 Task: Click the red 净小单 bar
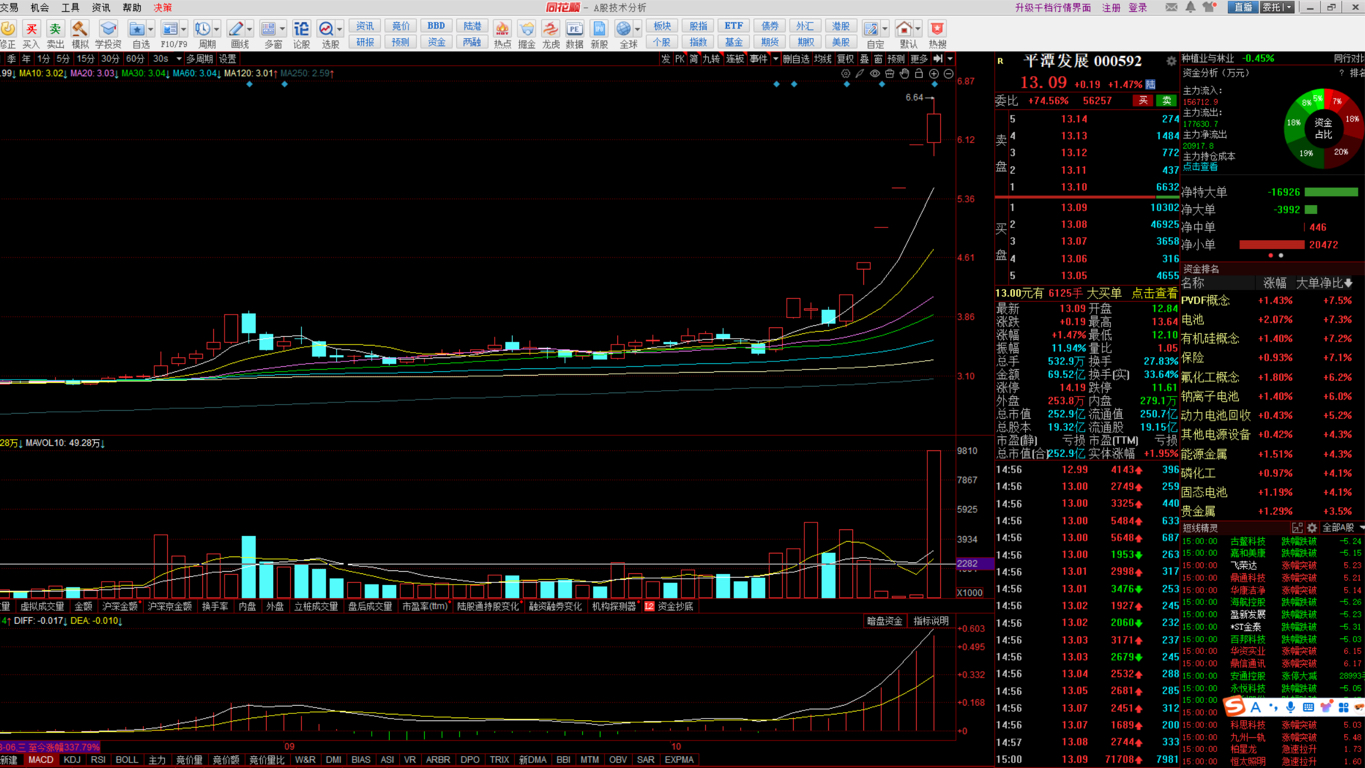(1272, 244)
